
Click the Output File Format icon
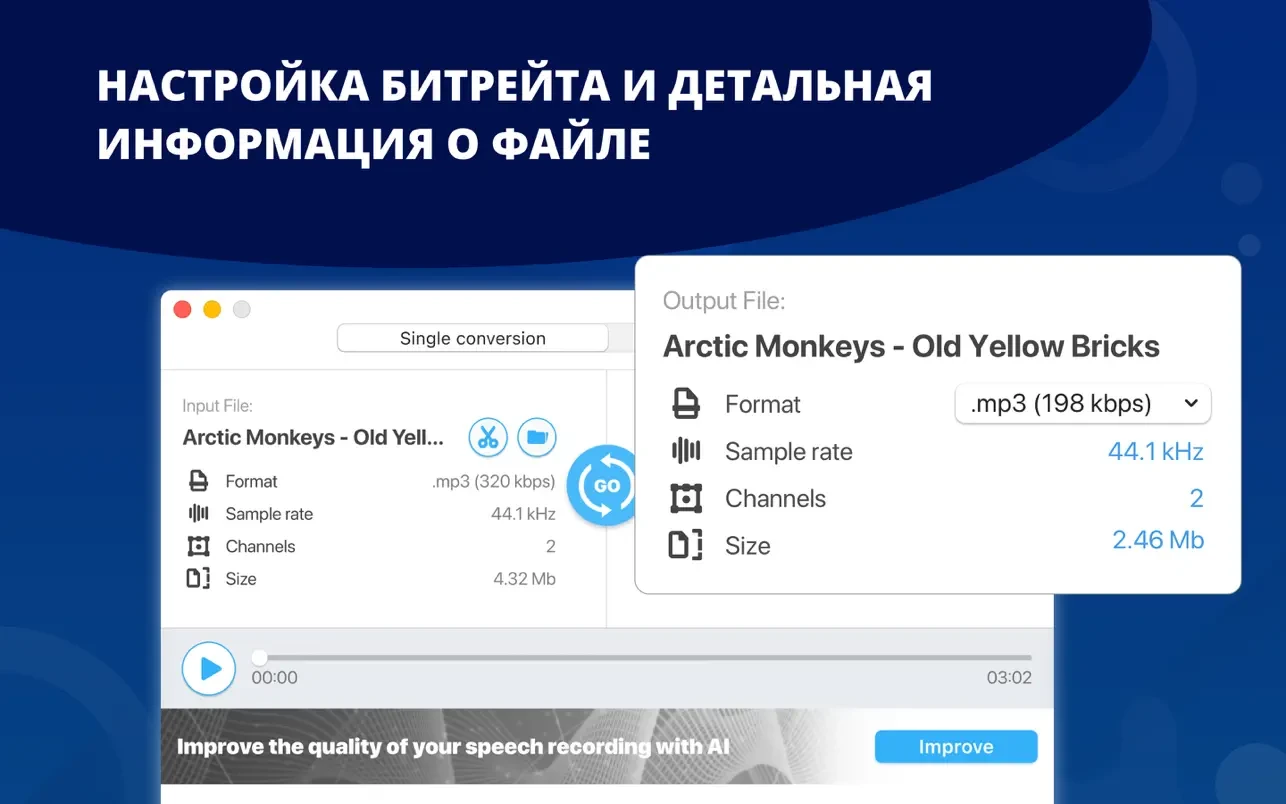point(685,404)
